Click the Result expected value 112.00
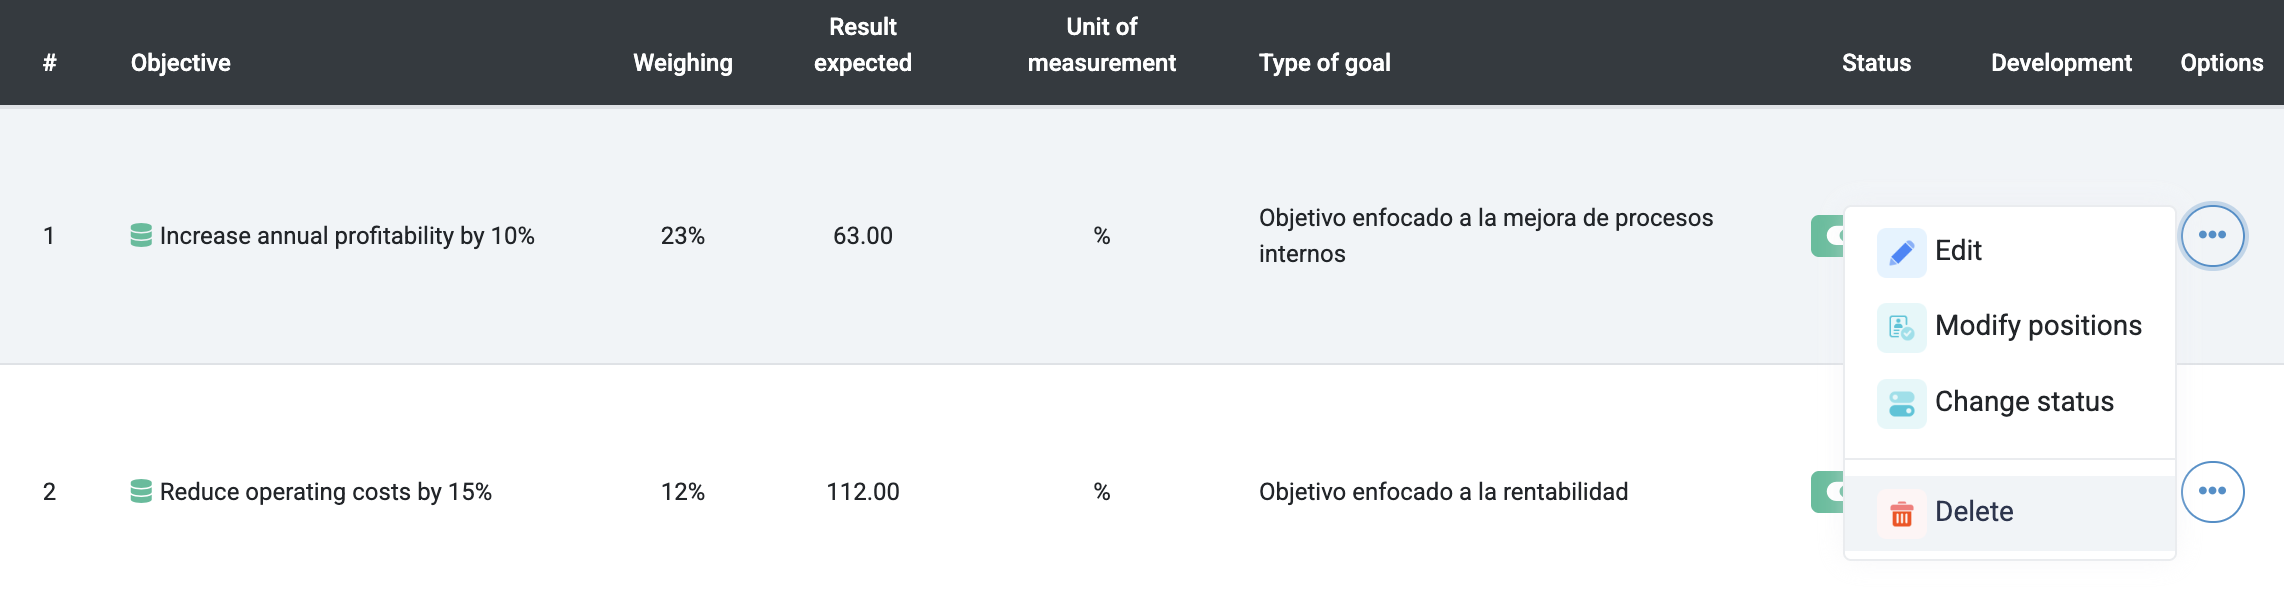This screenshot has height=608, width=2284. tap(863, 492)
